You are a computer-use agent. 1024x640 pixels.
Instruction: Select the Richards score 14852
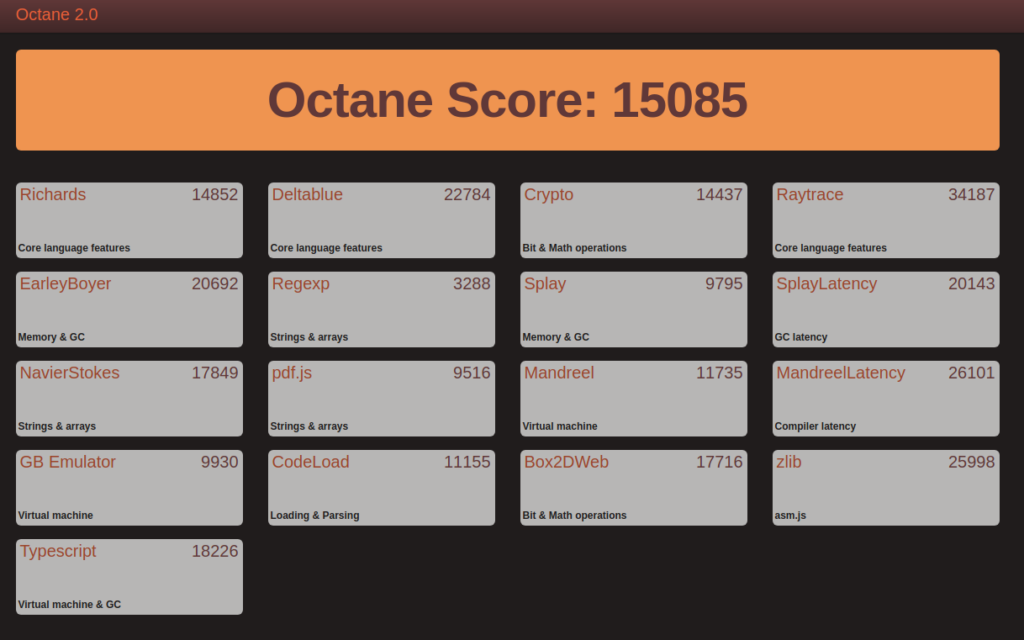click(x=215, y=195)
